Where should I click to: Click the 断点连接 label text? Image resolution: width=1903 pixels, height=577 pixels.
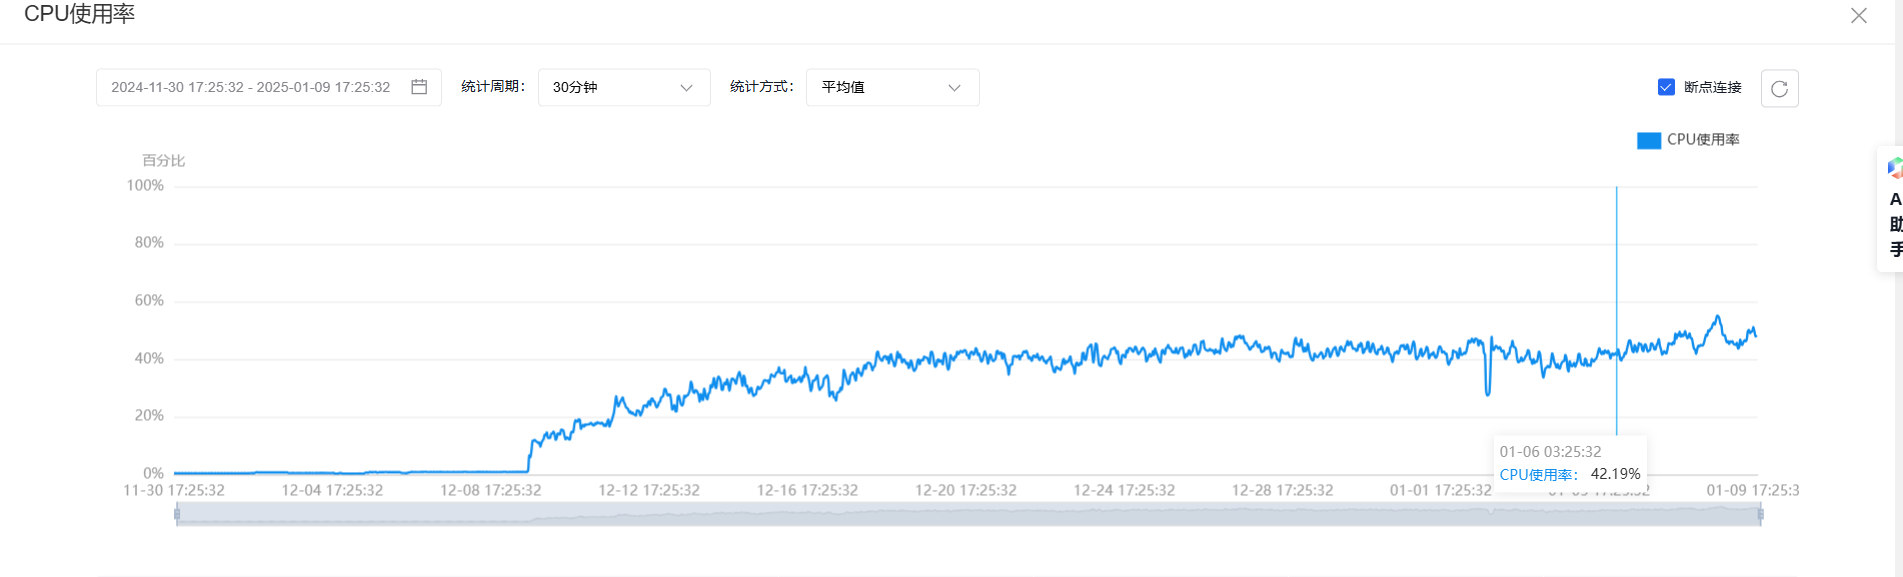(x=1712, y=87)
